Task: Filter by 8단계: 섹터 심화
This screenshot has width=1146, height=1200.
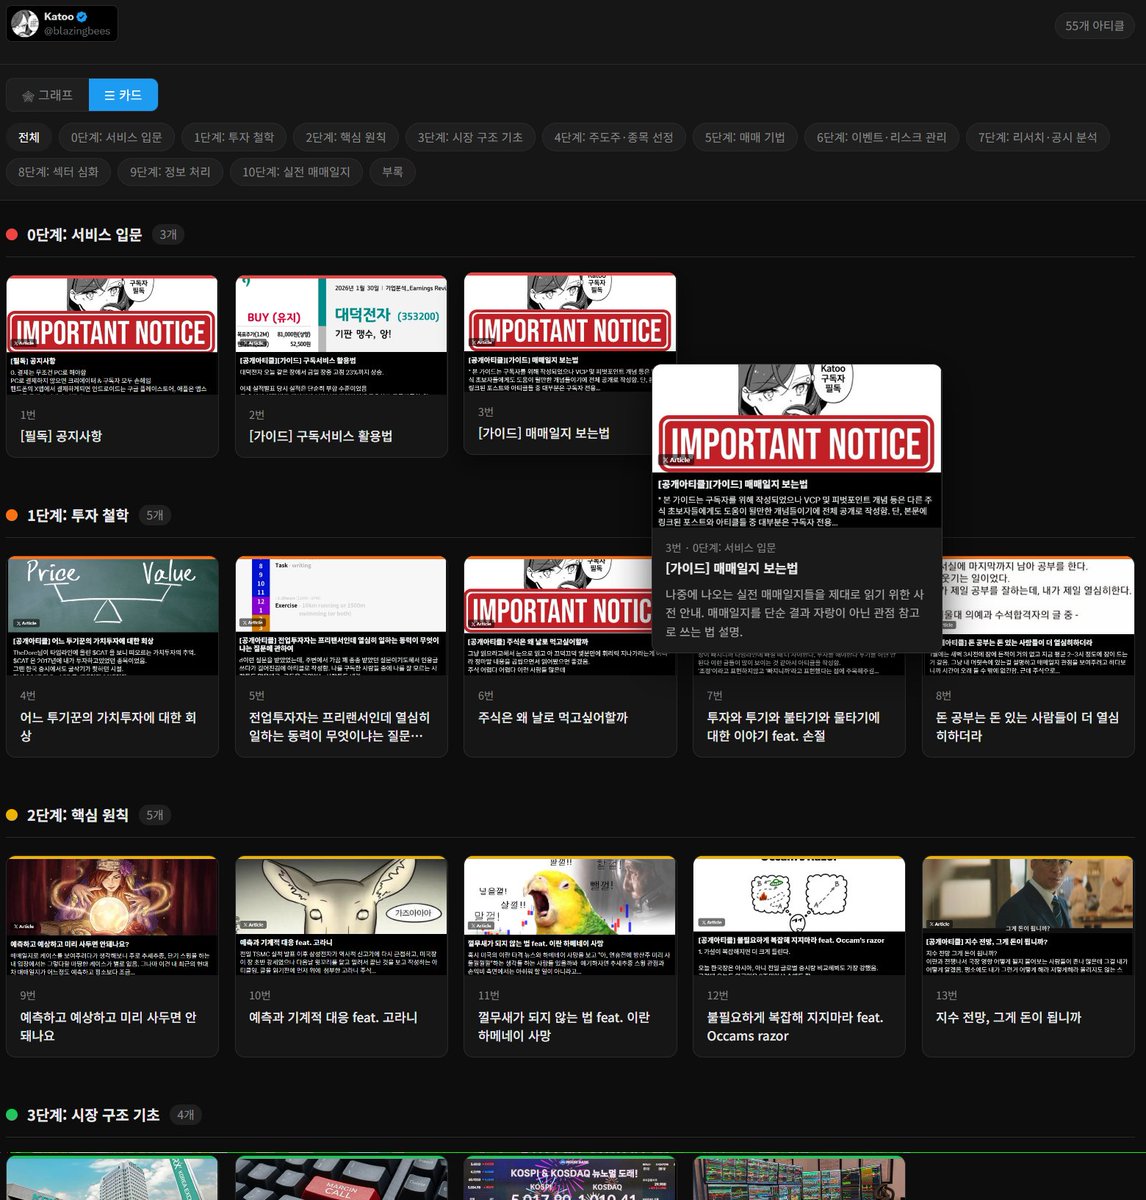Action: pyautogui.click(x=58, y=172)
